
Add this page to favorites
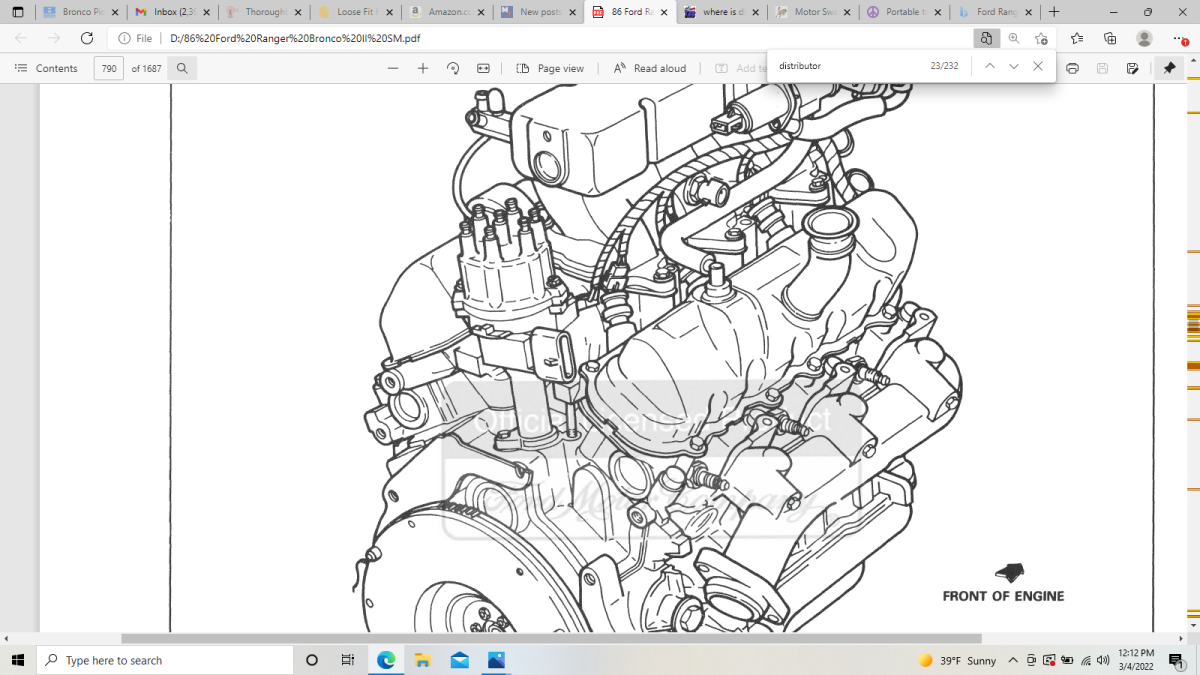(1041, 38)
